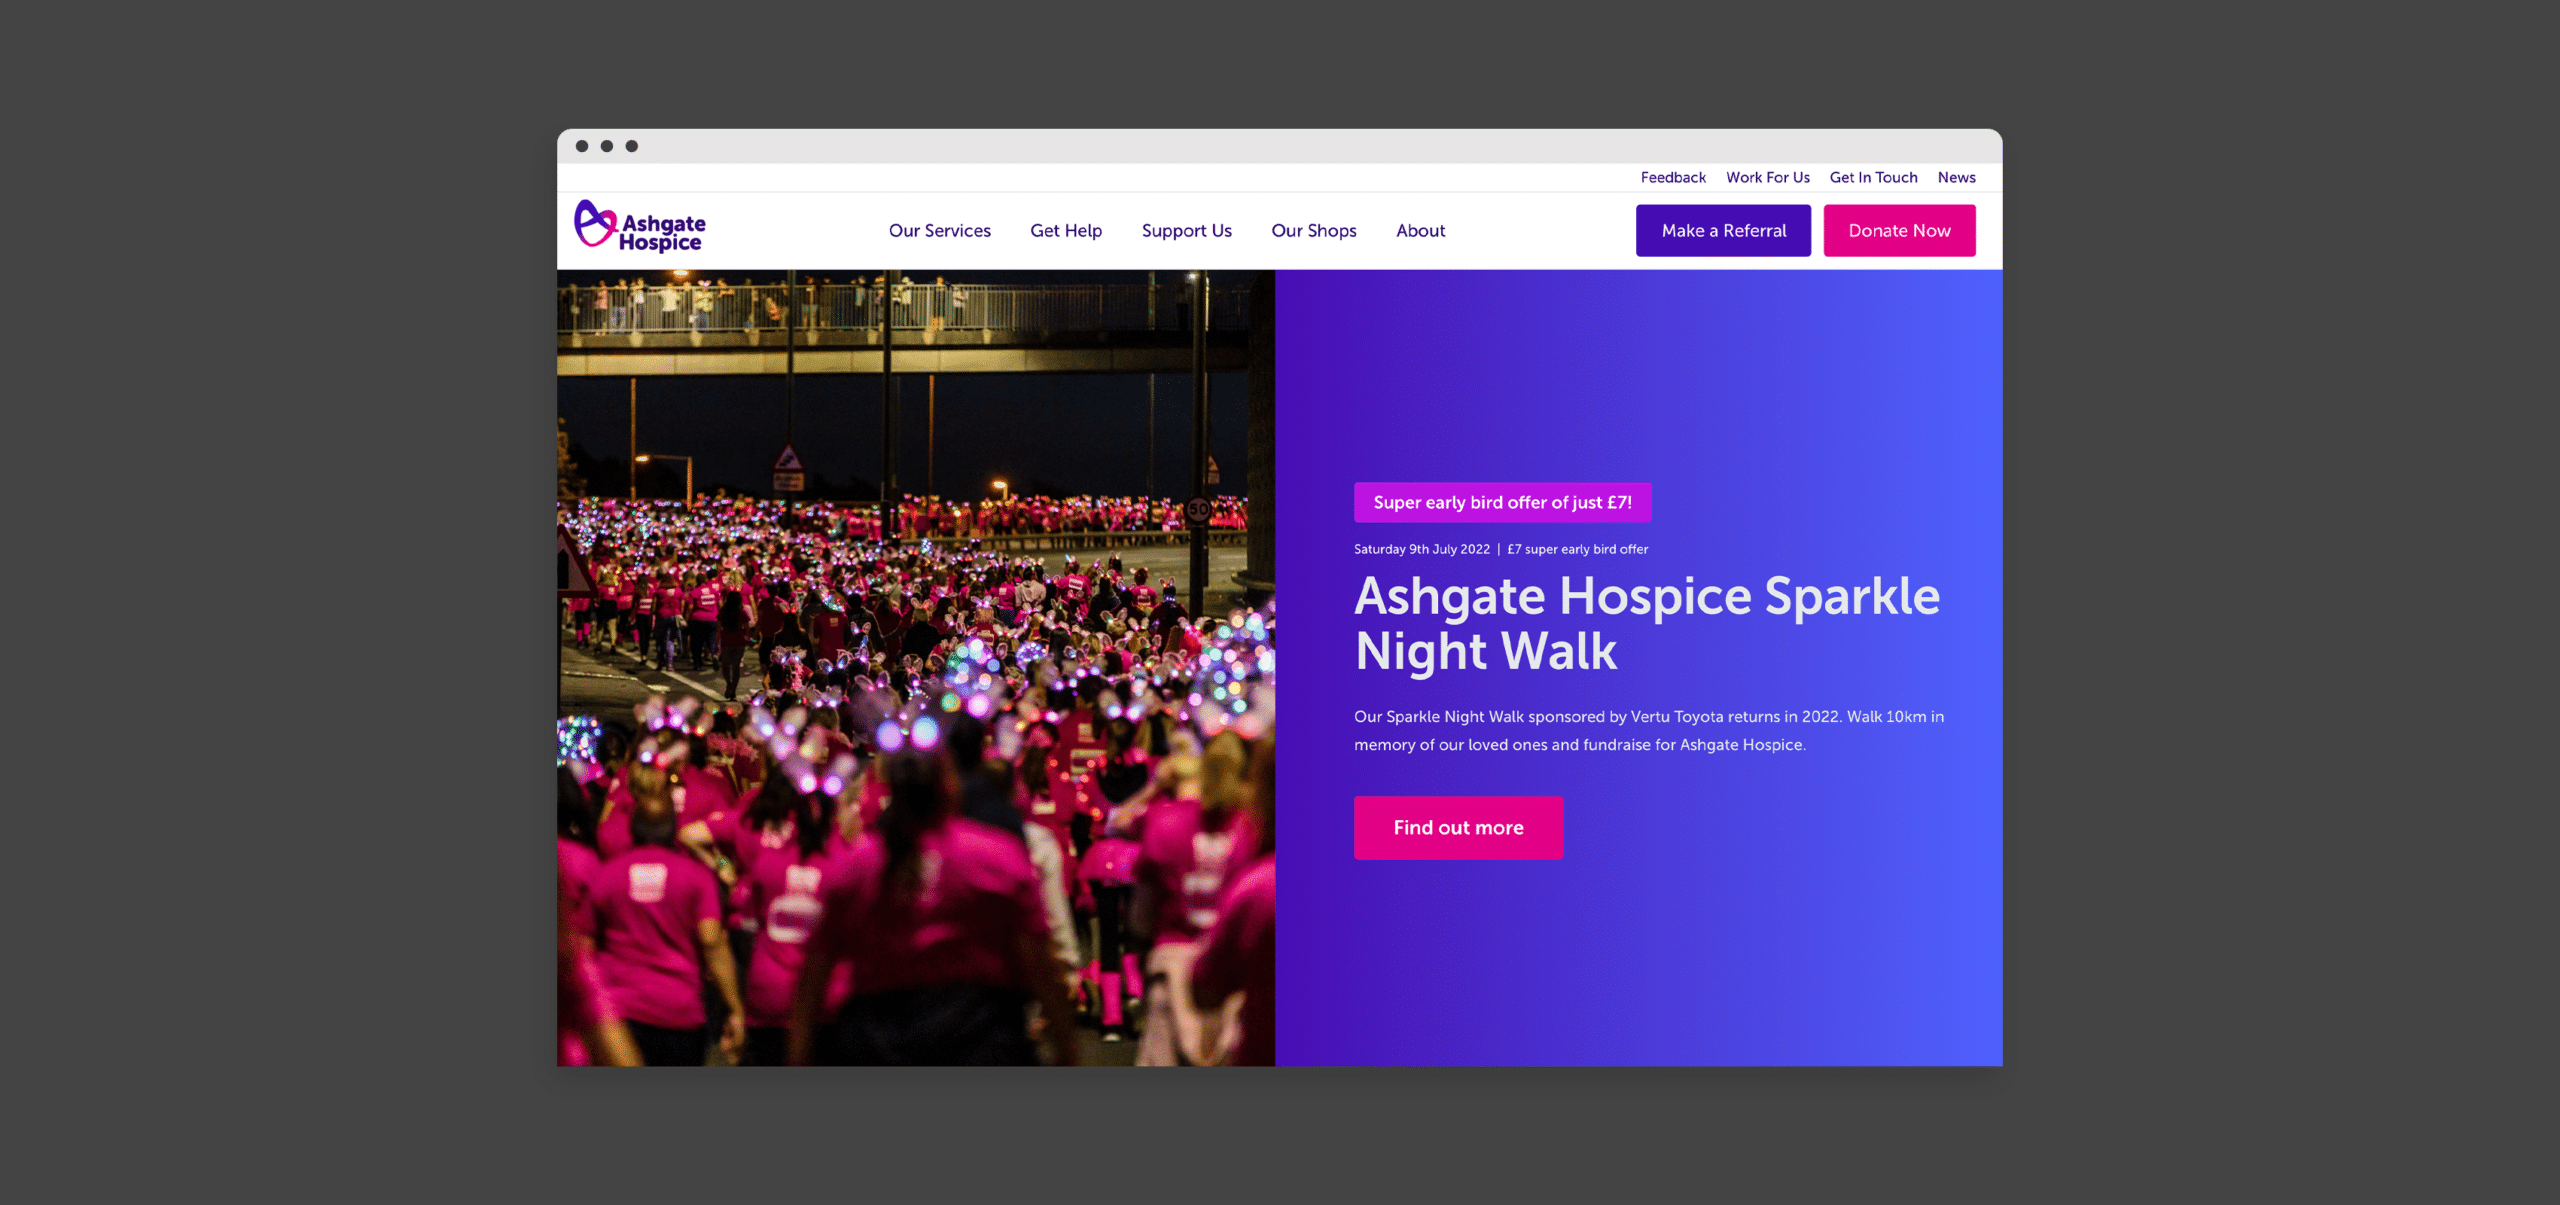Open the Feedback link

1672,178
